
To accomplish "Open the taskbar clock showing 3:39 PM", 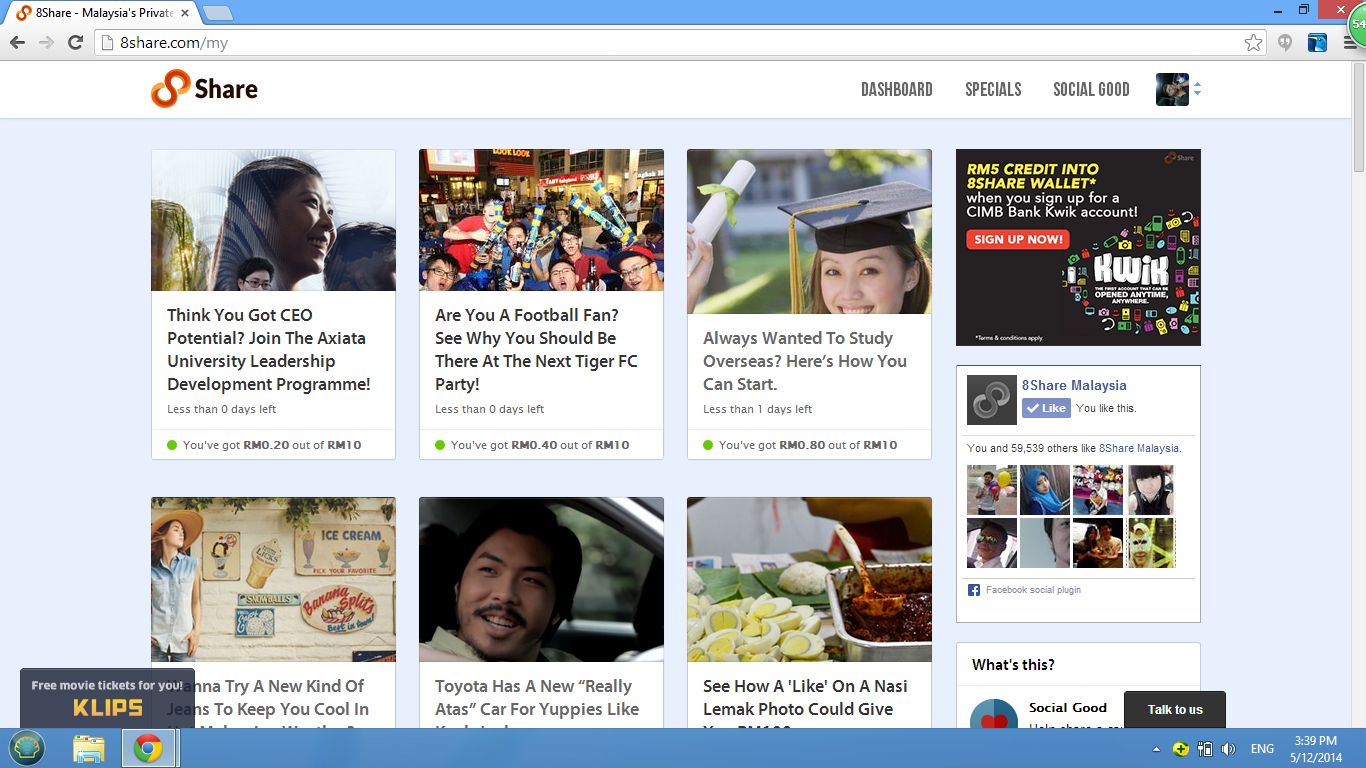I will [1314, 749].
